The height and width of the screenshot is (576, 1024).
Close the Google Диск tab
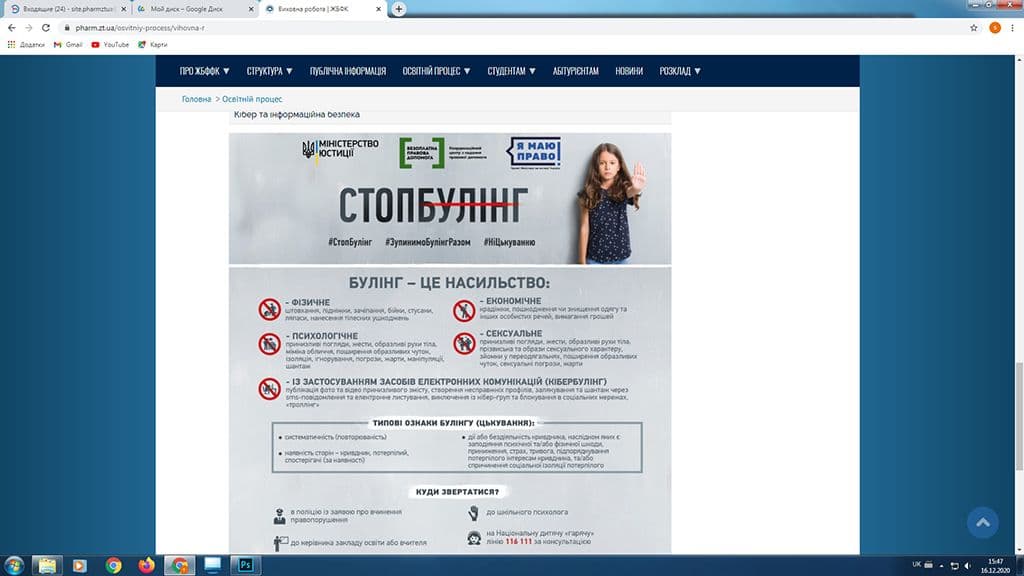[251, 9]
